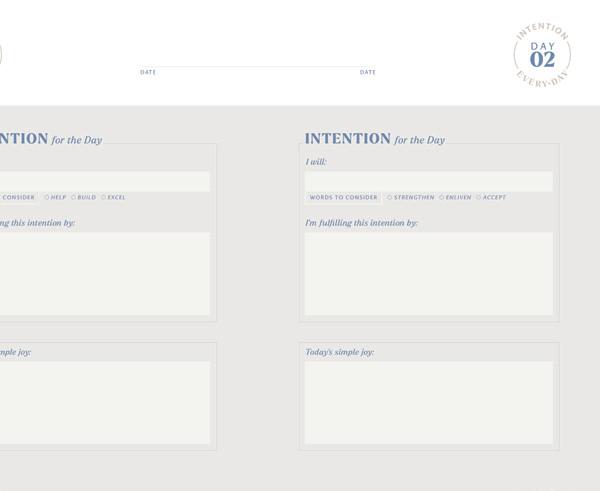
Task: Click the right-page 'INTENTION for the Day' heading
Action: [x=375, y=139]
